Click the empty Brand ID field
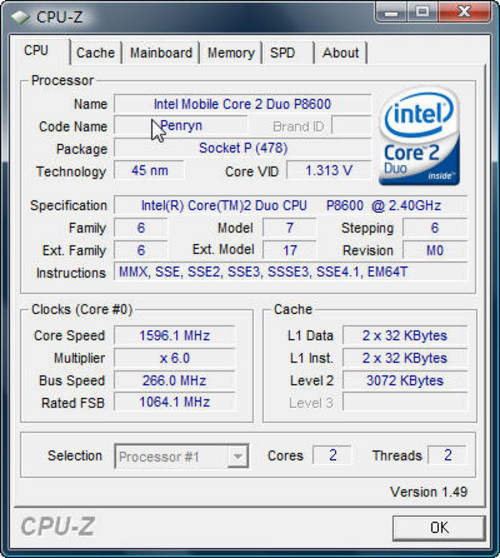 point(351,125)
